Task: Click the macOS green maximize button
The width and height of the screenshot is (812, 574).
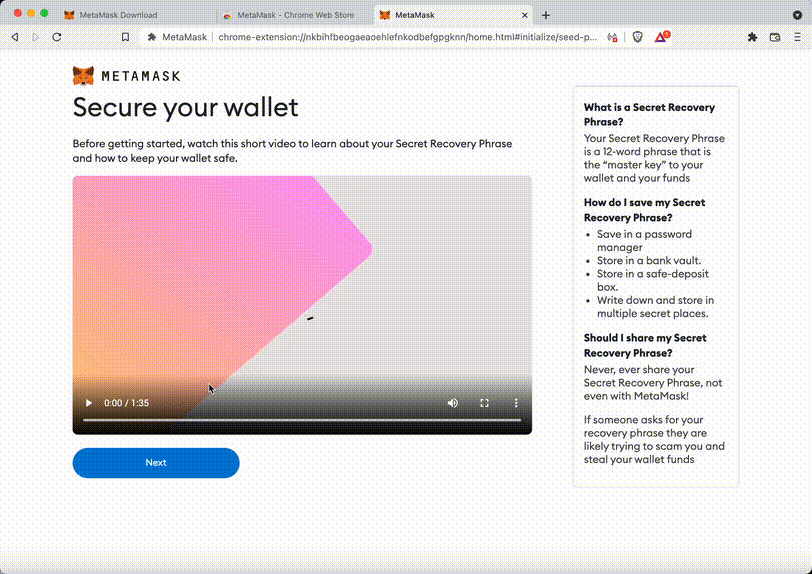Action: (44, 13)
